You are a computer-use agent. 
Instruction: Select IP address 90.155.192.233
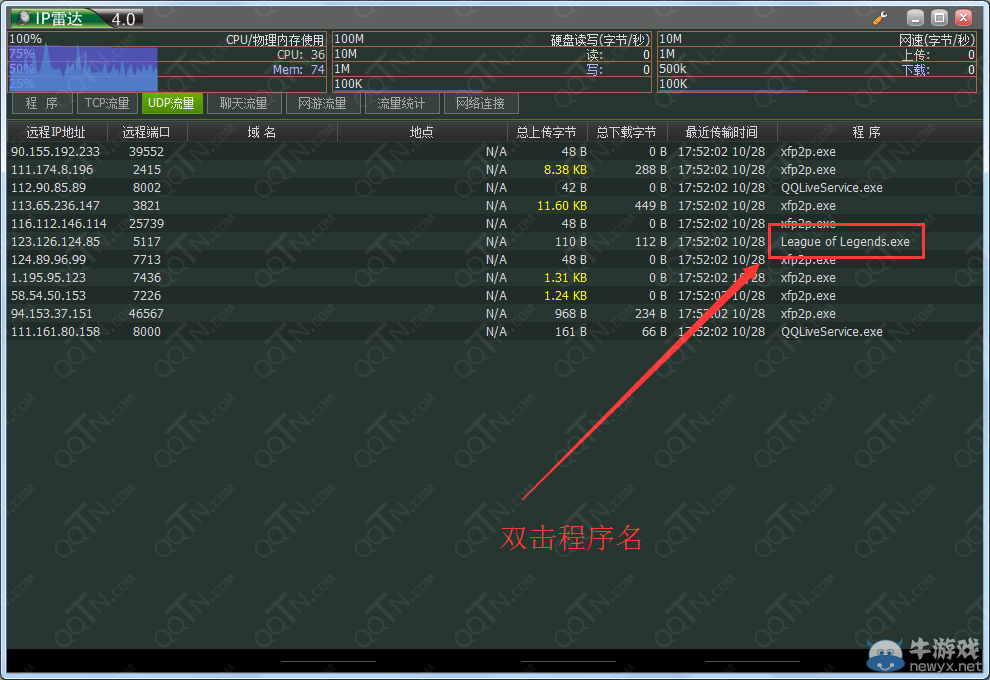click(x=56, y=152)
